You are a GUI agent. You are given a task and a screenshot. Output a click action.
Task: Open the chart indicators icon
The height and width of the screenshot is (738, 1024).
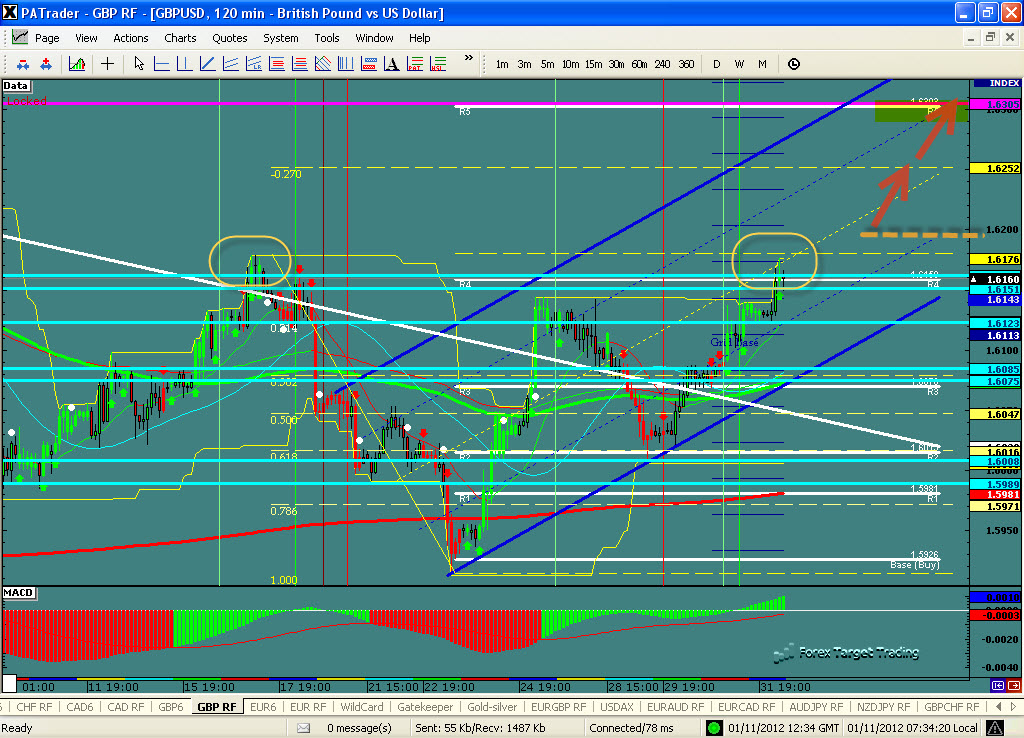[x=76, y=64]
